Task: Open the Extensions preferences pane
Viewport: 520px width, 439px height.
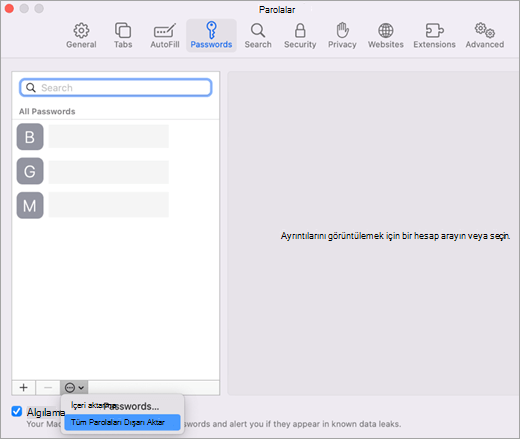Action: [434, 35]
